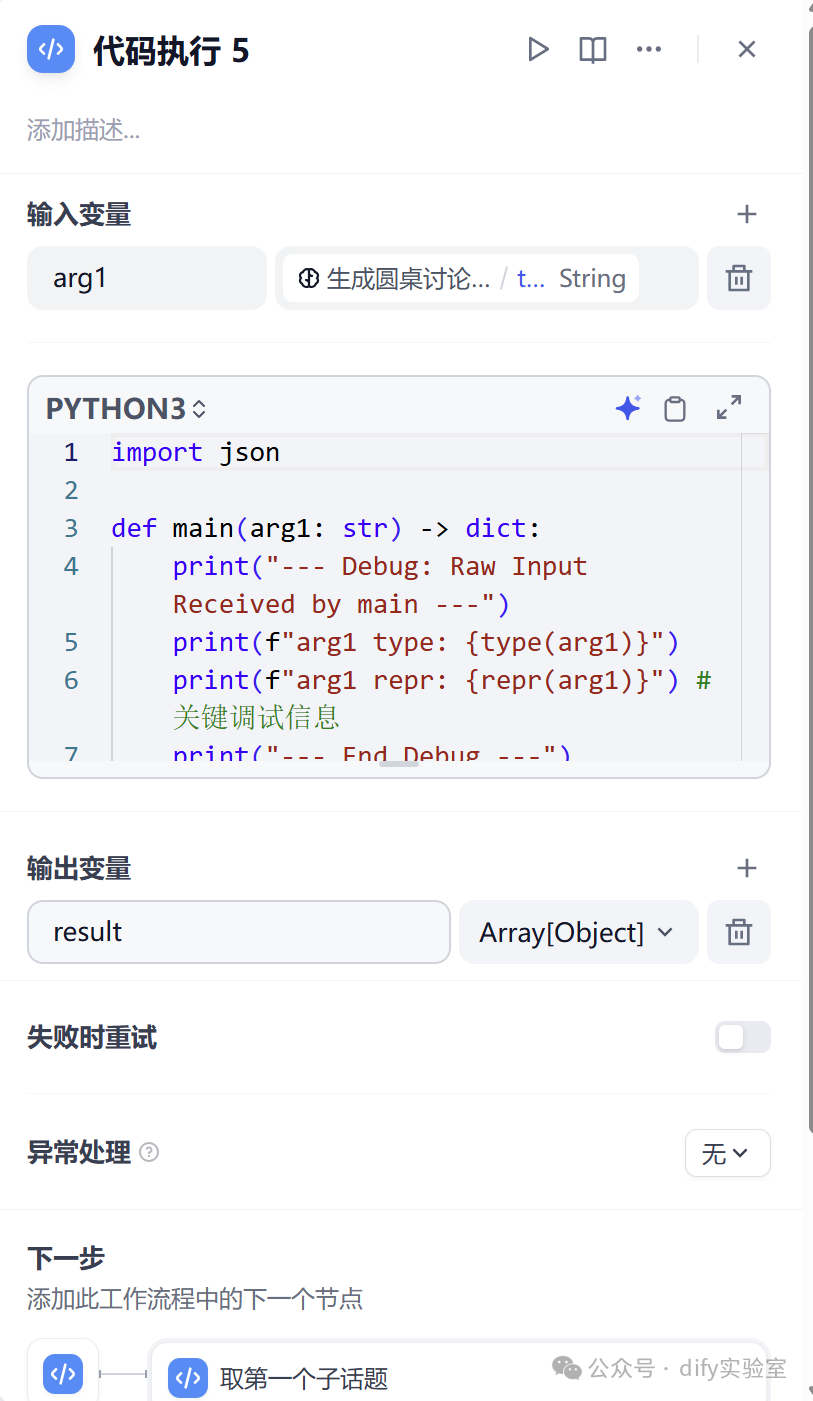Viewport: 813px width, 1401px height.
Task: Copy code using the clipboard icon
Action: (x=675, y=408)
